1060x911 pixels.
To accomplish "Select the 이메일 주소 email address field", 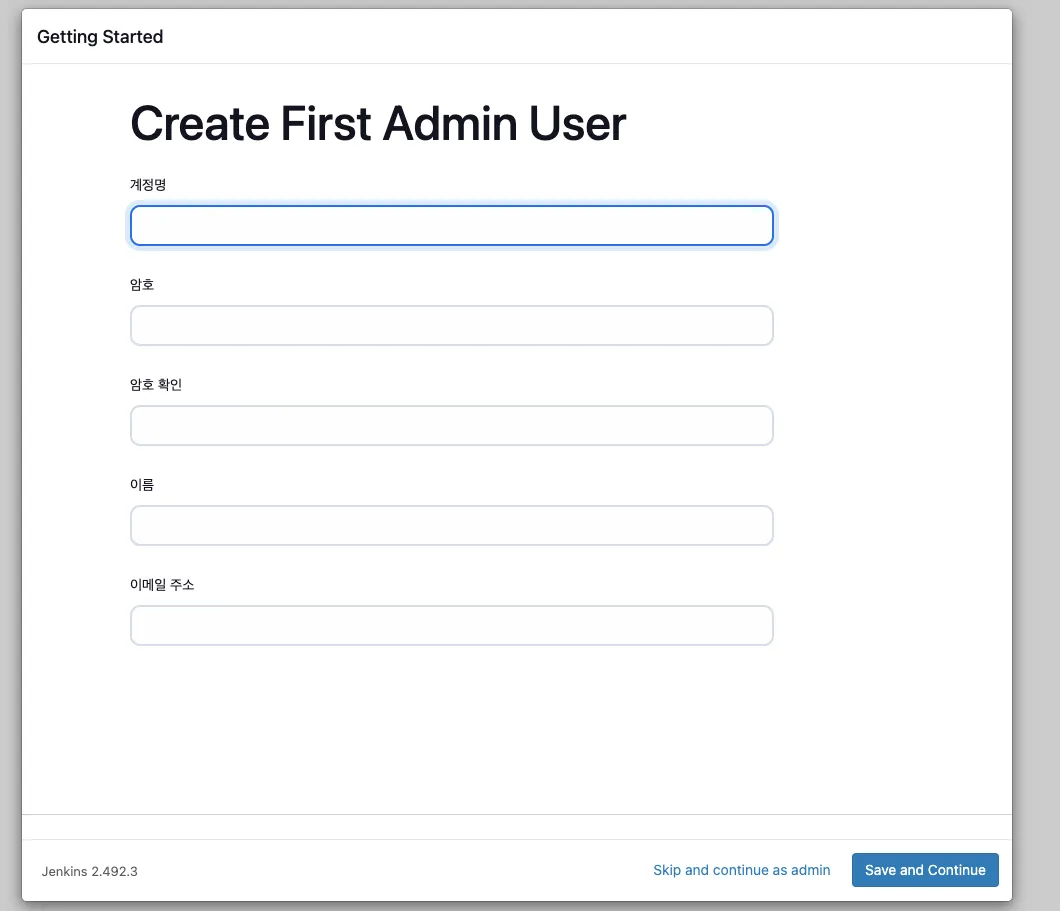I will 452,626.
